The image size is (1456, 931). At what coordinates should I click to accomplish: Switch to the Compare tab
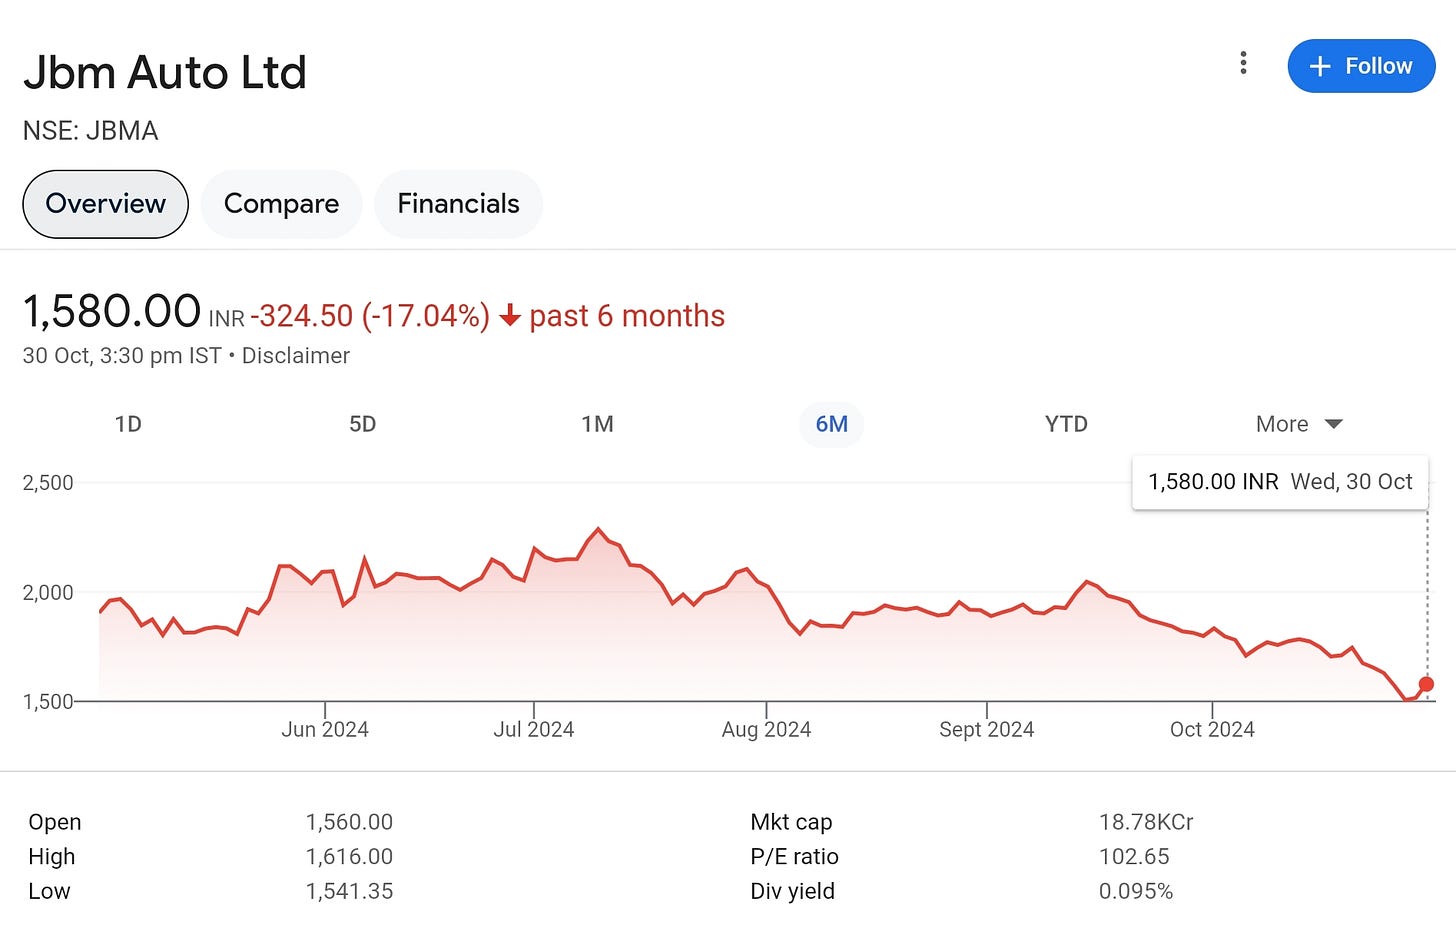pyautogui.click(x=281, y=204)
